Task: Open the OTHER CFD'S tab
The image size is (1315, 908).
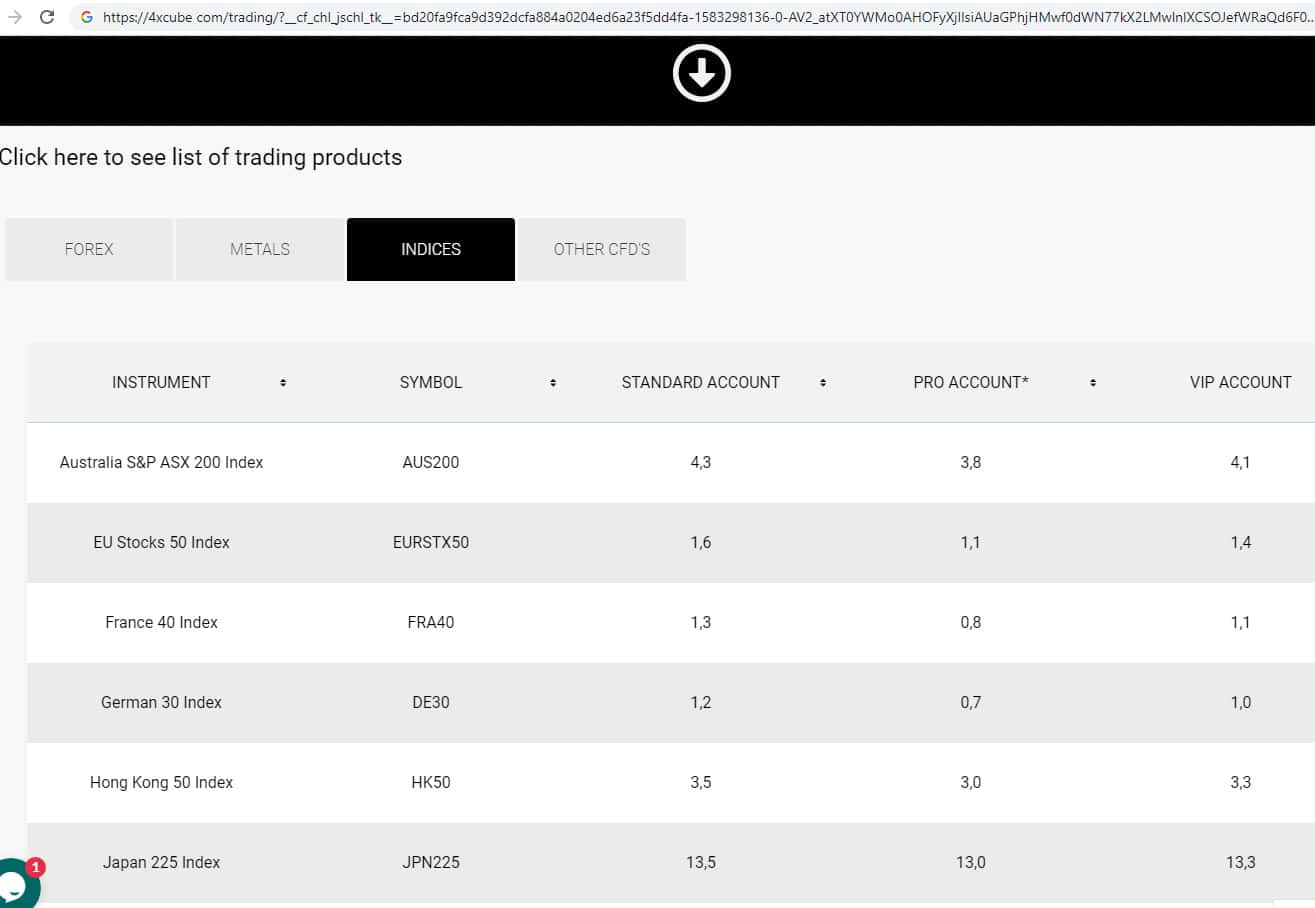Action: [x=602, y=249]
